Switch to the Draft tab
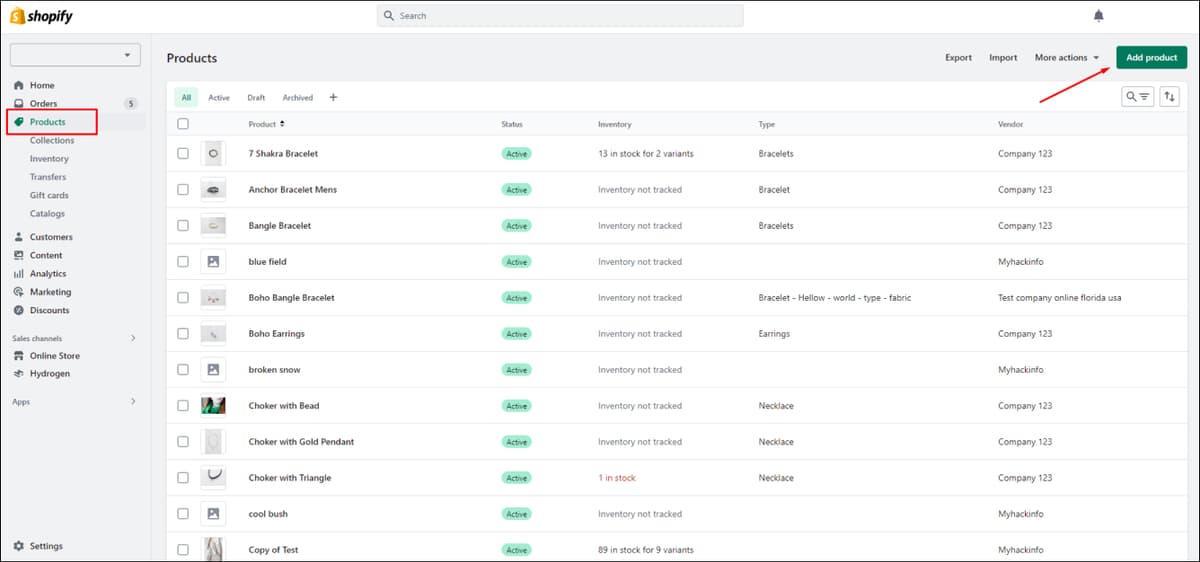The width and height of the screenshot is (1200, 562). 256,97
